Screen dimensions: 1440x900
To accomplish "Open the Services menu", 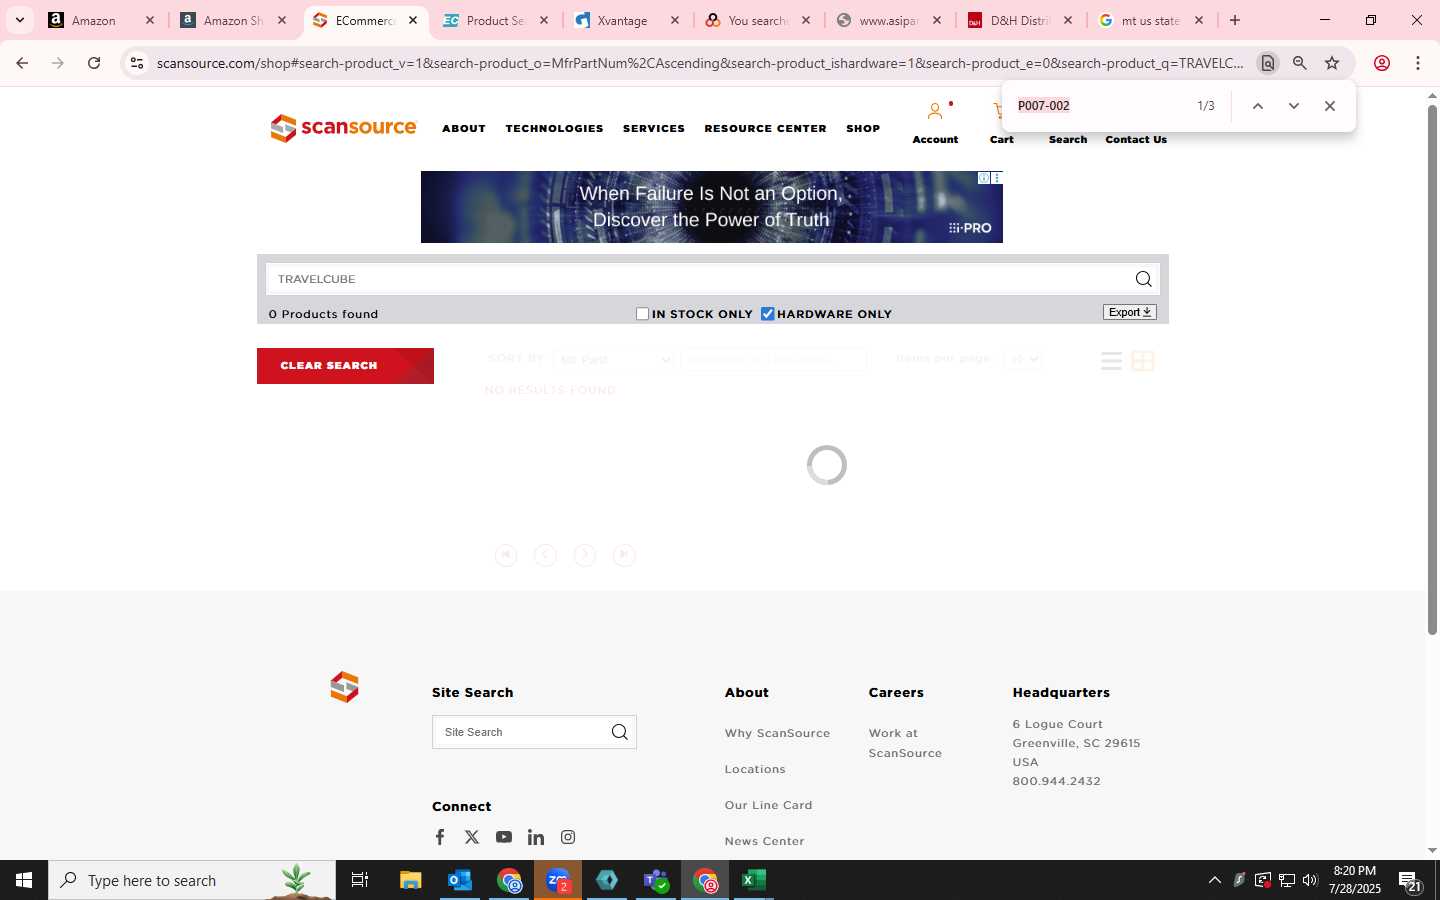I will pos(654,128).
